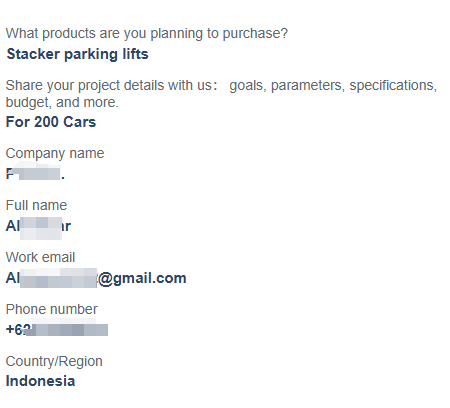The image size is (450, 408).
Task: Click the 'What products are you planning to purchase?' question
Action: (147, 34)
